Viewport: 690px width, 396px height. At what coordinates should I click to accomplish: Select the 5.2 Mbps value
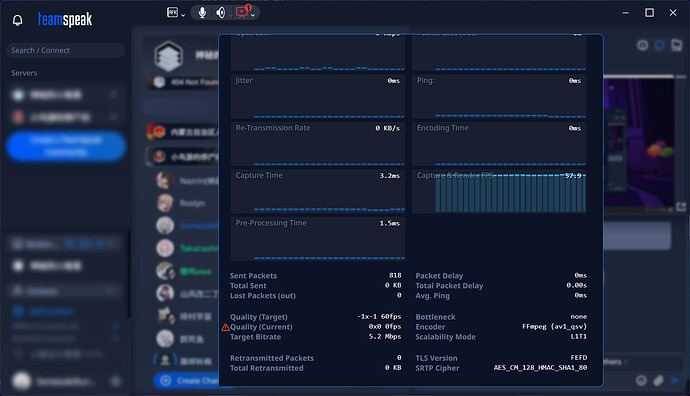point(385,337)
